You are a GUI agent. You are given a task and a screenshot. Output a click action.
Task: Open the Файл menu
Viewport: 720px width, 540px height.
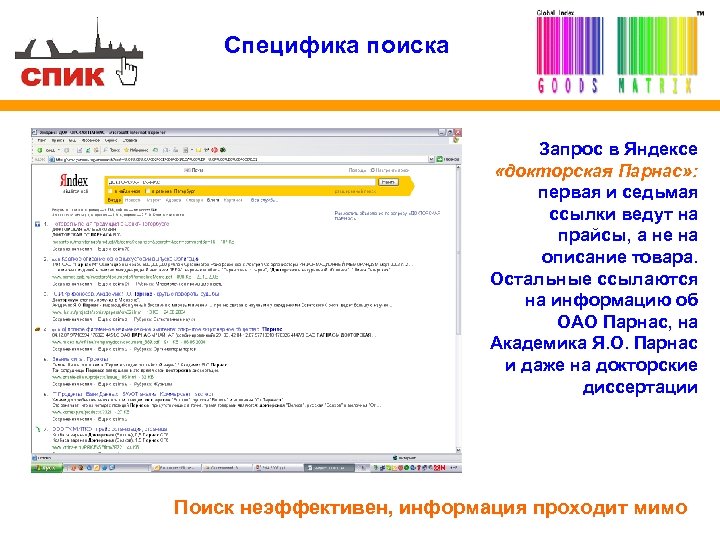click(42, 141)
